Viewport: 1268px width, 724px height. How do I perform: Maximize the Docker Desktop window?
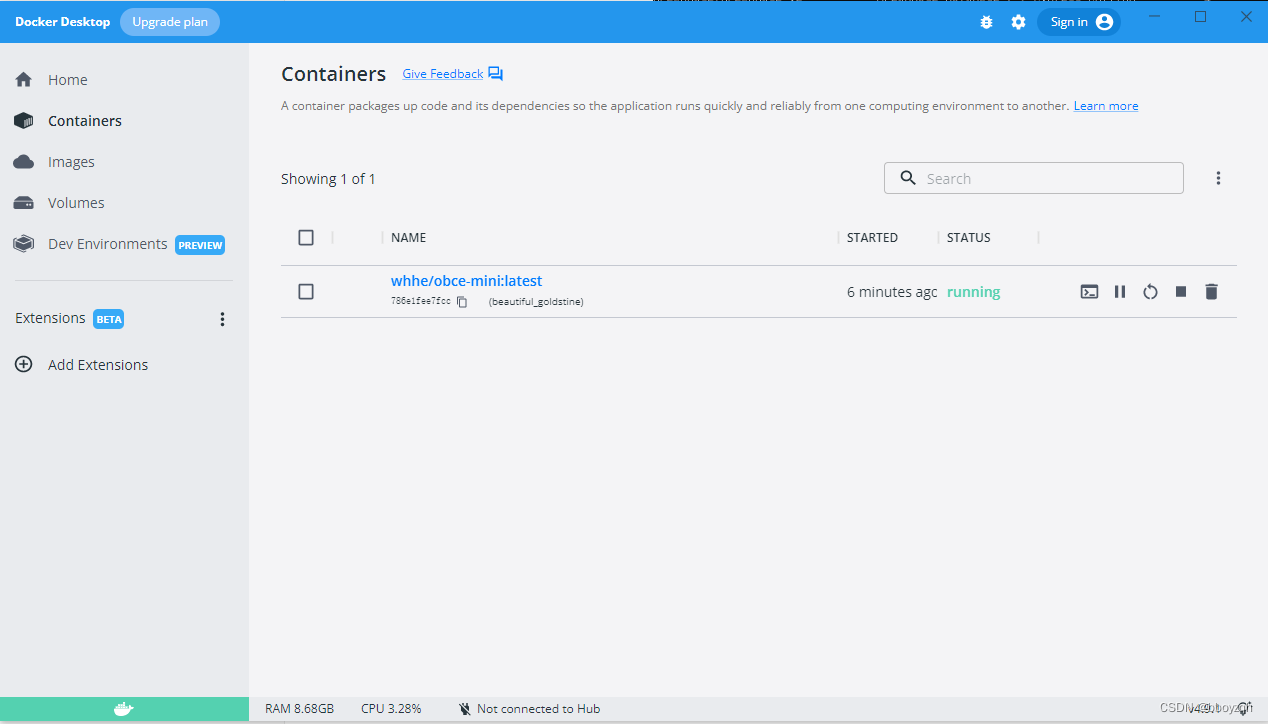1201,17
